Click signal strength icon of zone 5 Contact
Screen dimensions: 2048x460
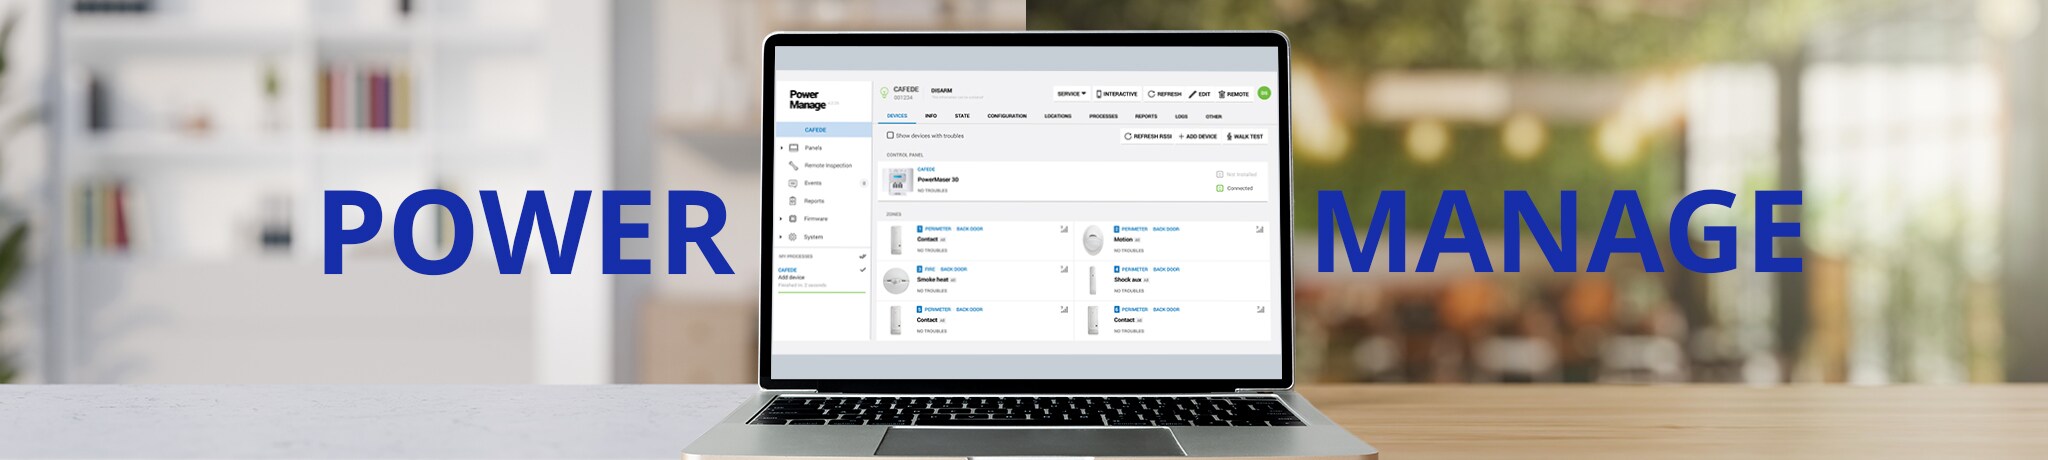point(1064,309)
